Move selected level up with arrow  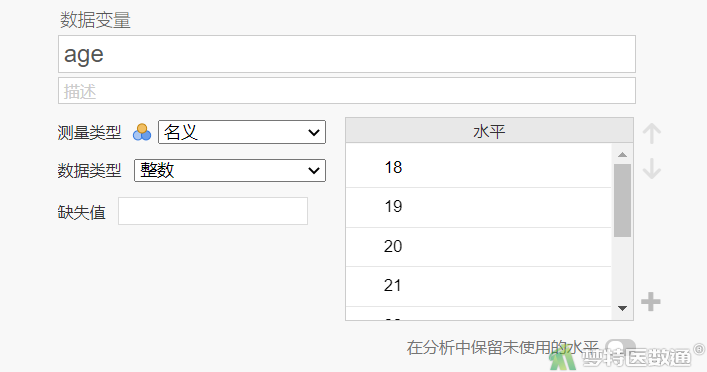click(x=652, y=133)
